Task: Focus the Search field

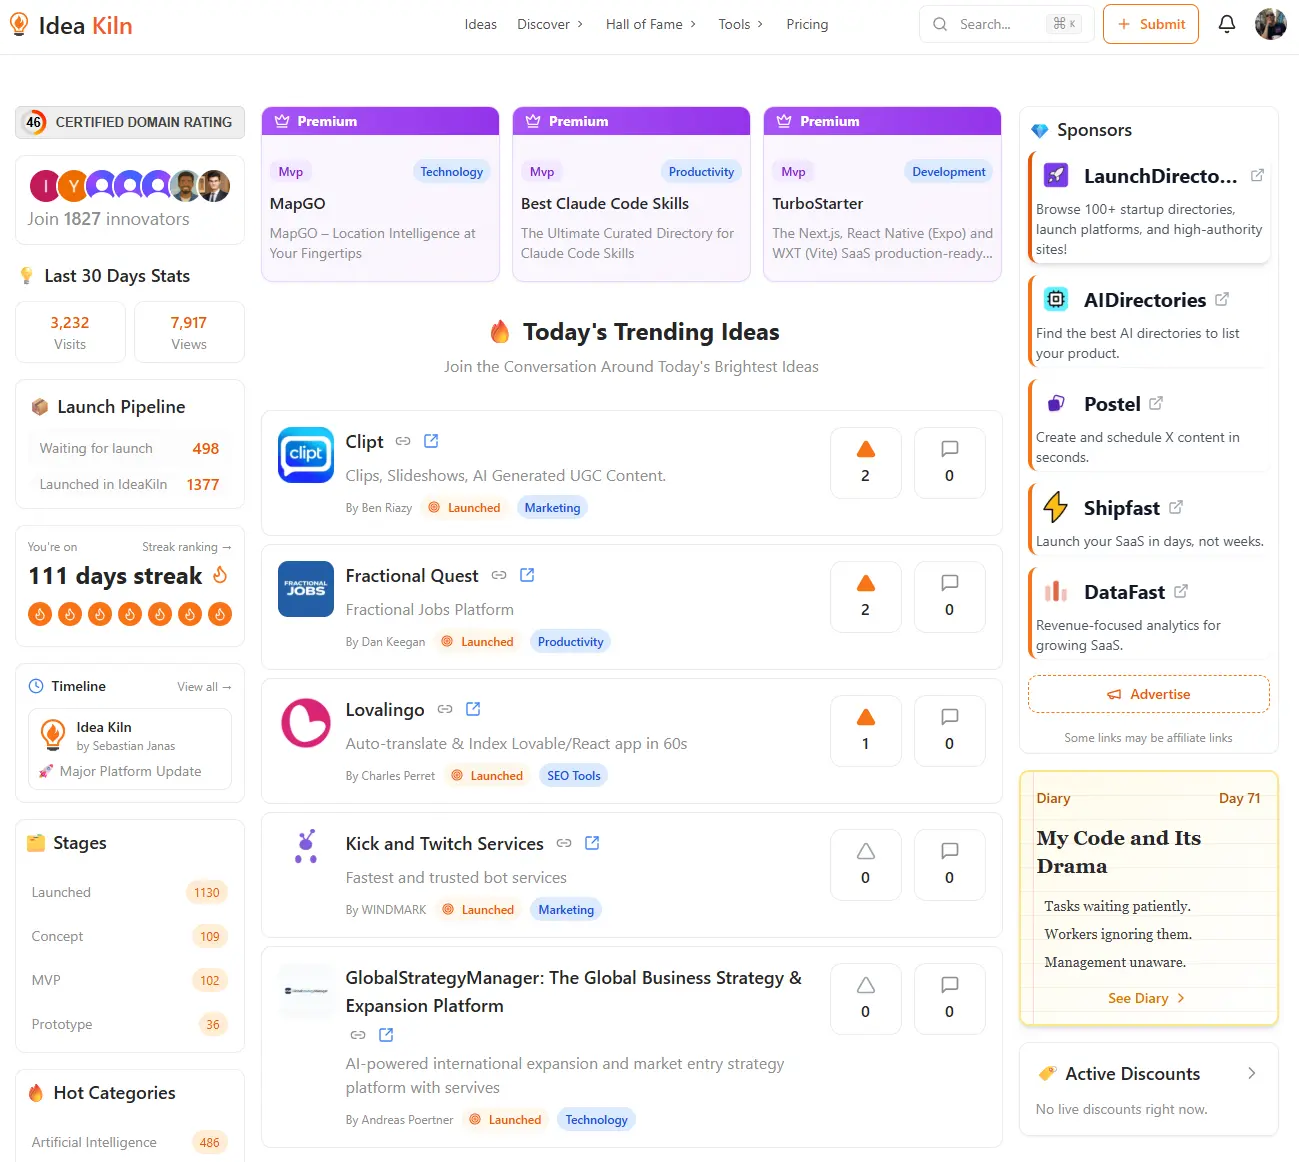Action: pos(1007,24)
